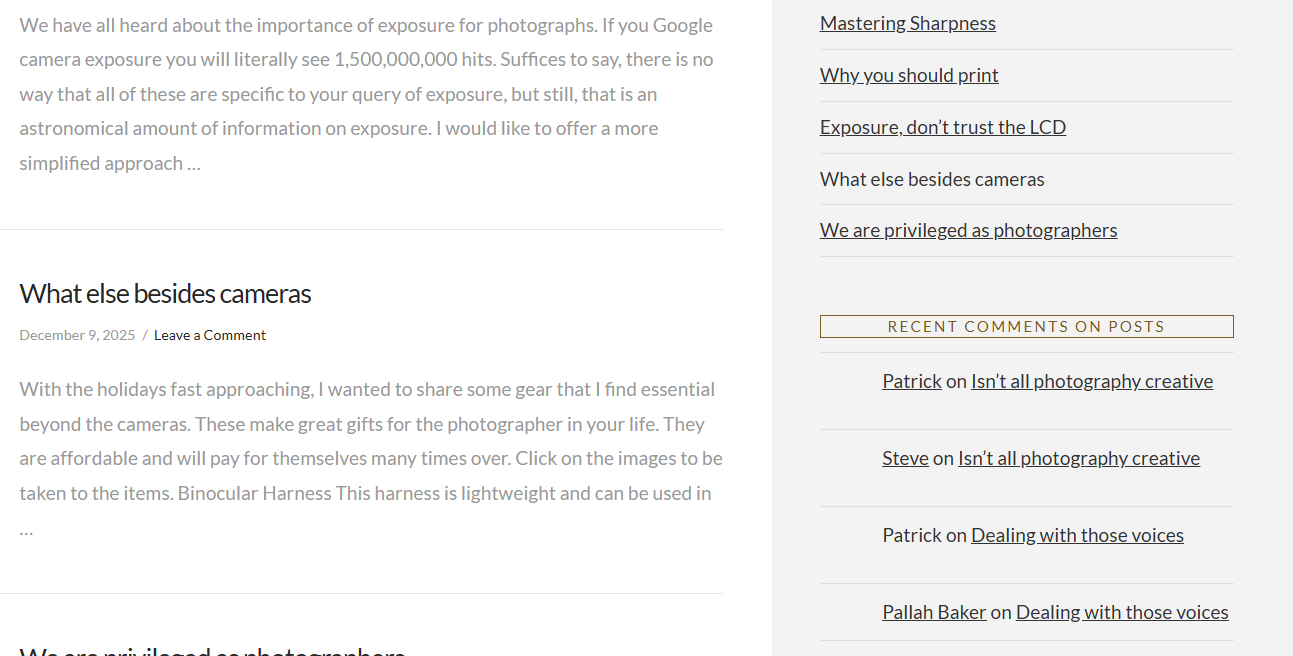Screen dimensions: 1293x656
Task: Click the Leave a Comment link
Action: click(209, 335)
